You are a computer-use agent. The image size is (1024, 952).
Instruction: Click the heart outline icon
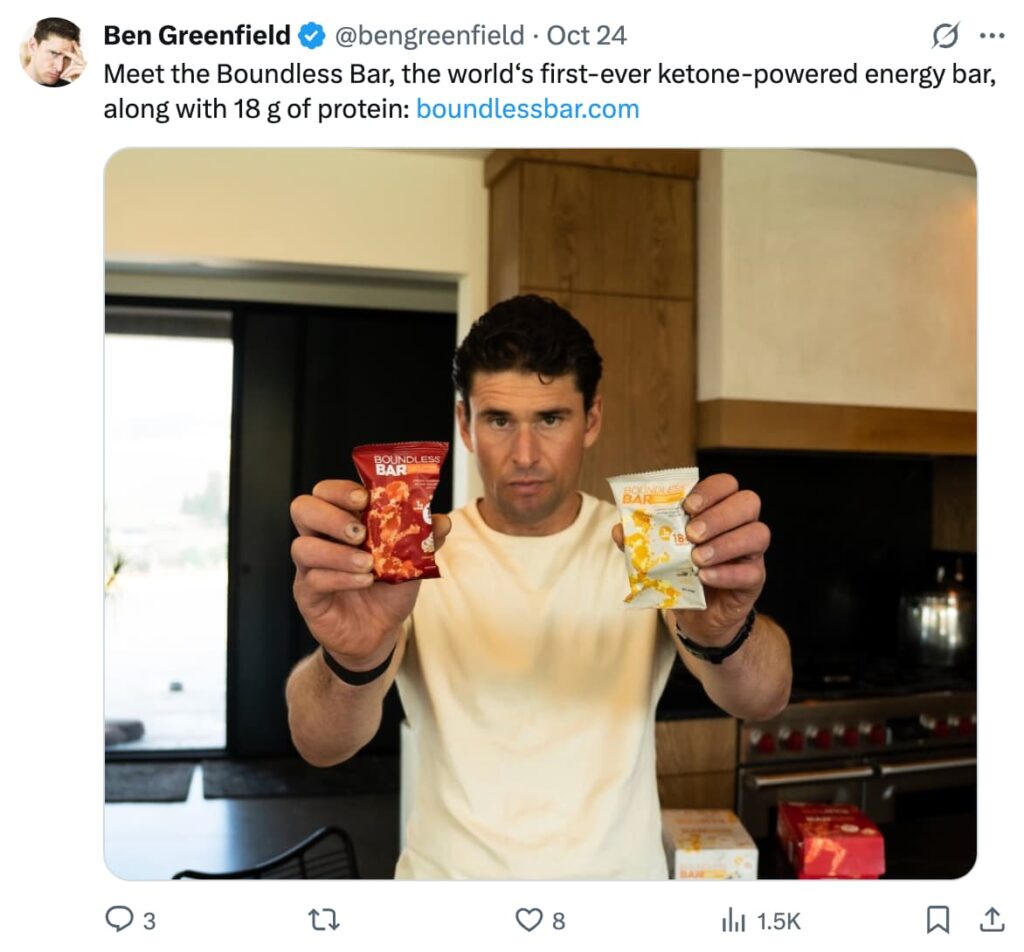point(532,921)
